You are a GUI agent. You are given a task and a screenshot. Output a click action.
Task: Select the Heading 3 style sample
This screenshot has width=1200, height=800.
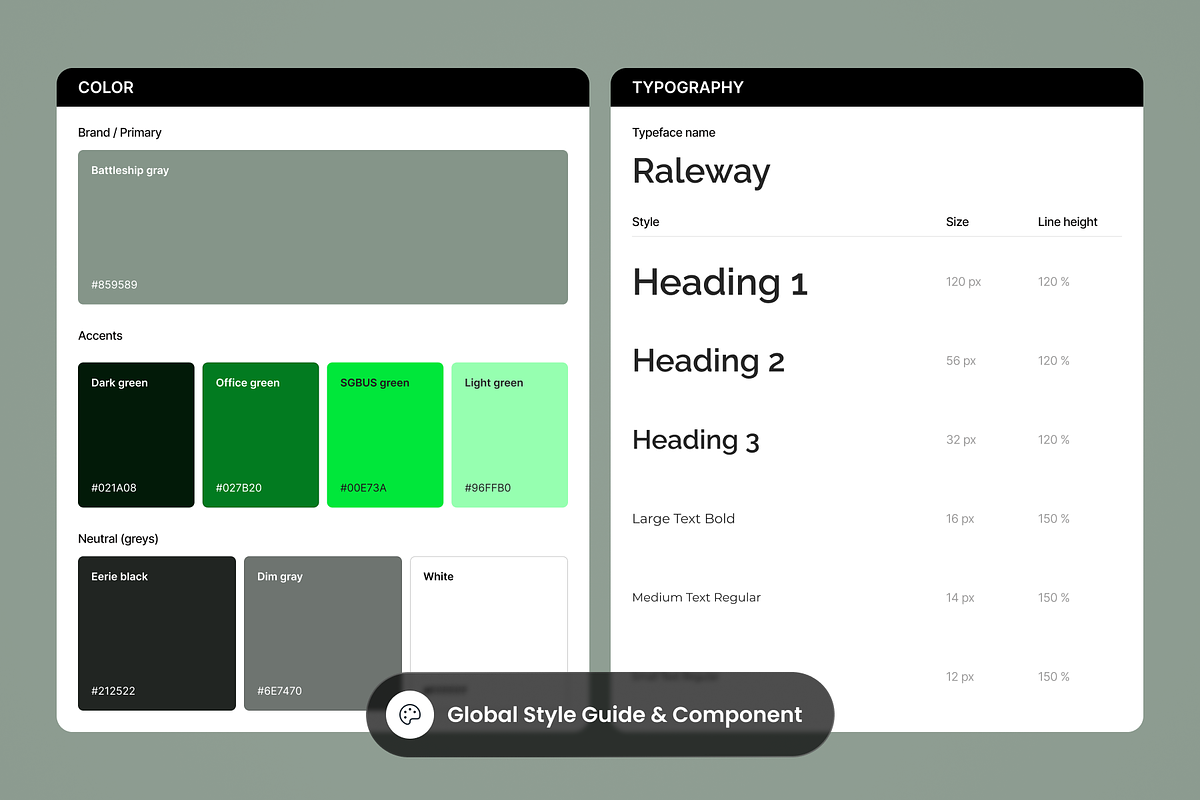696,440
